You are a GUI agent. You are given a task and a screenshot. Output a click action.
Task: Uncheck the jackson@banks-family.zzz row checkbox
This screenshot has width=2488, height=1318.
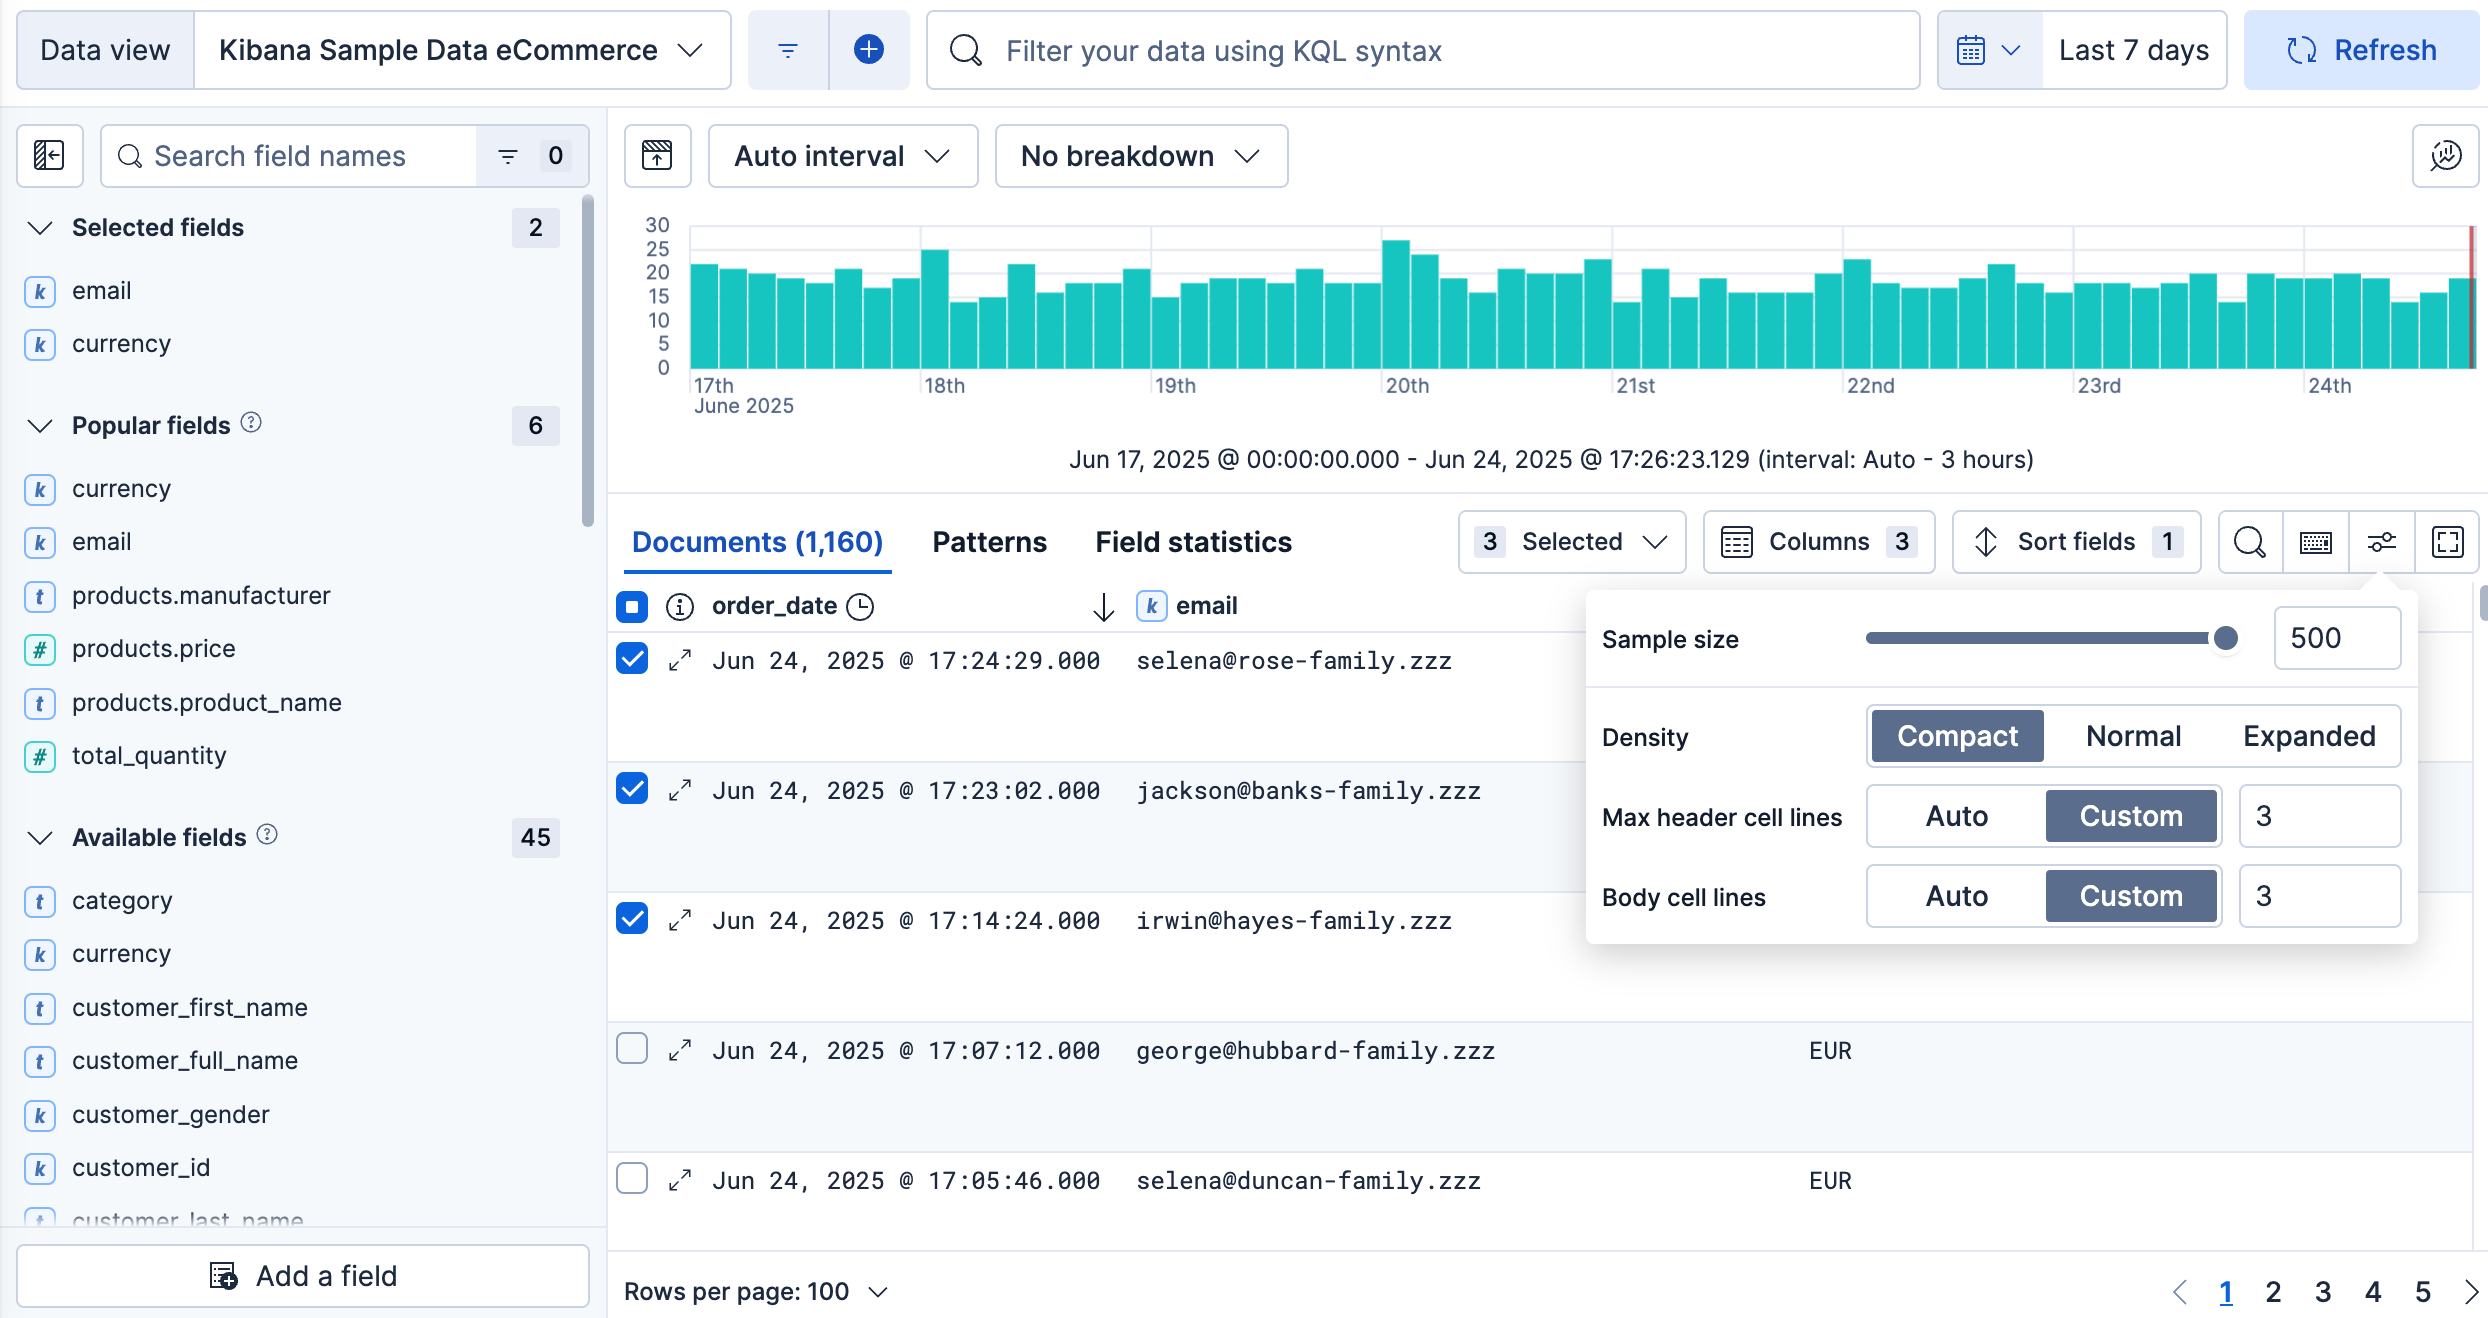(632, 789)
